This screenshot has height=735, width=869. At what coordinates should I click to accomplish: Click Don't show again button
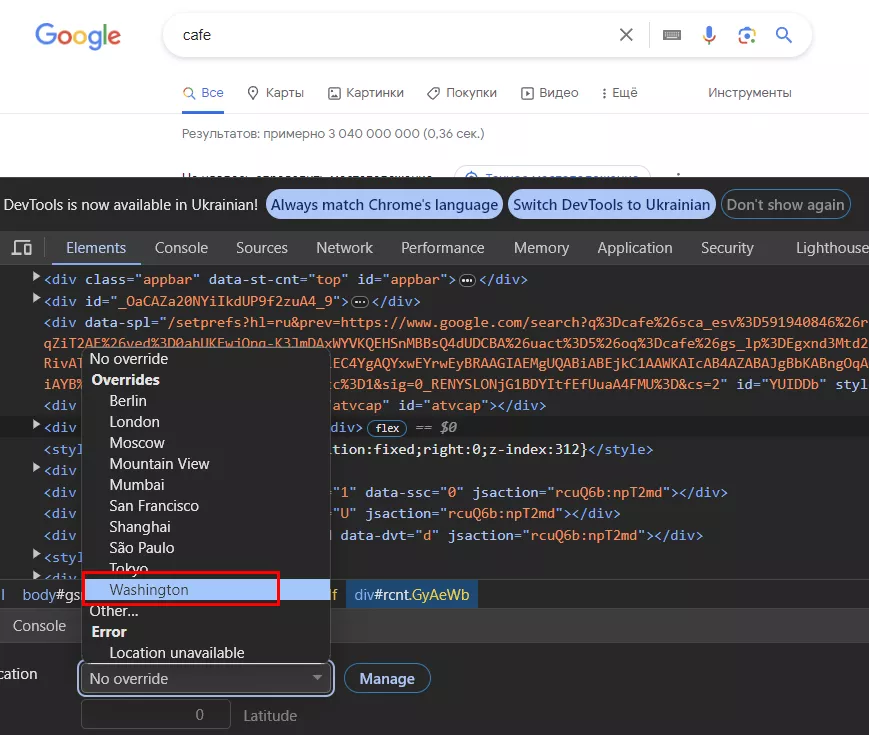pyautogui.click(x=785, y=205)
